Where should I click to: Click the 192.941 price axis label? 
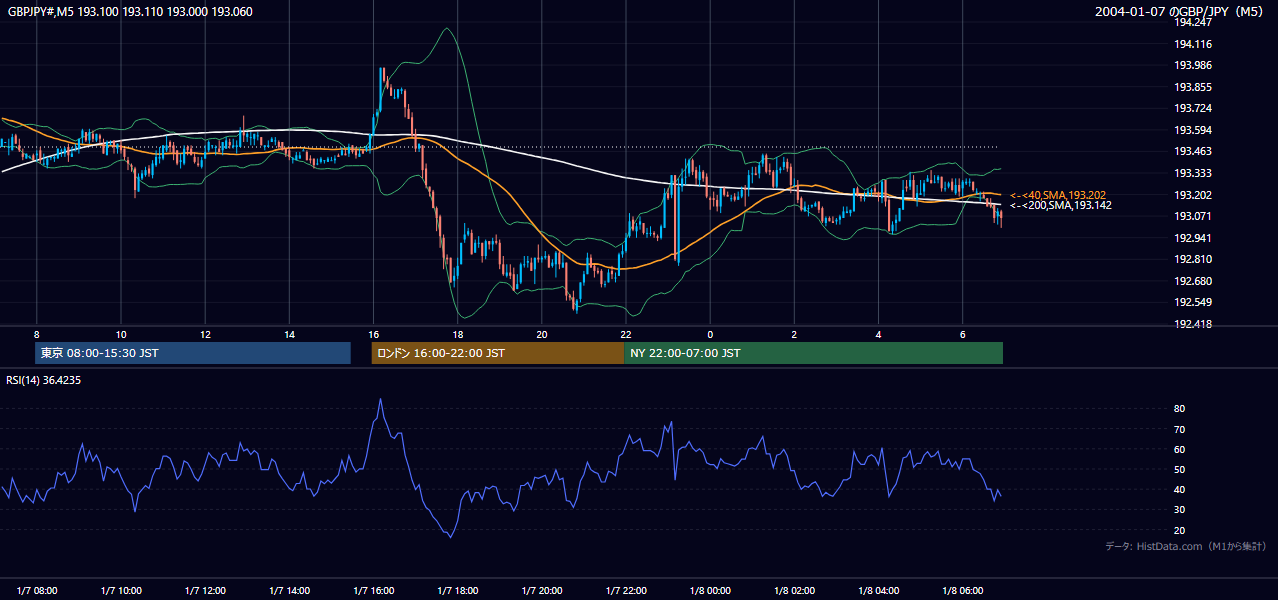1193,238
